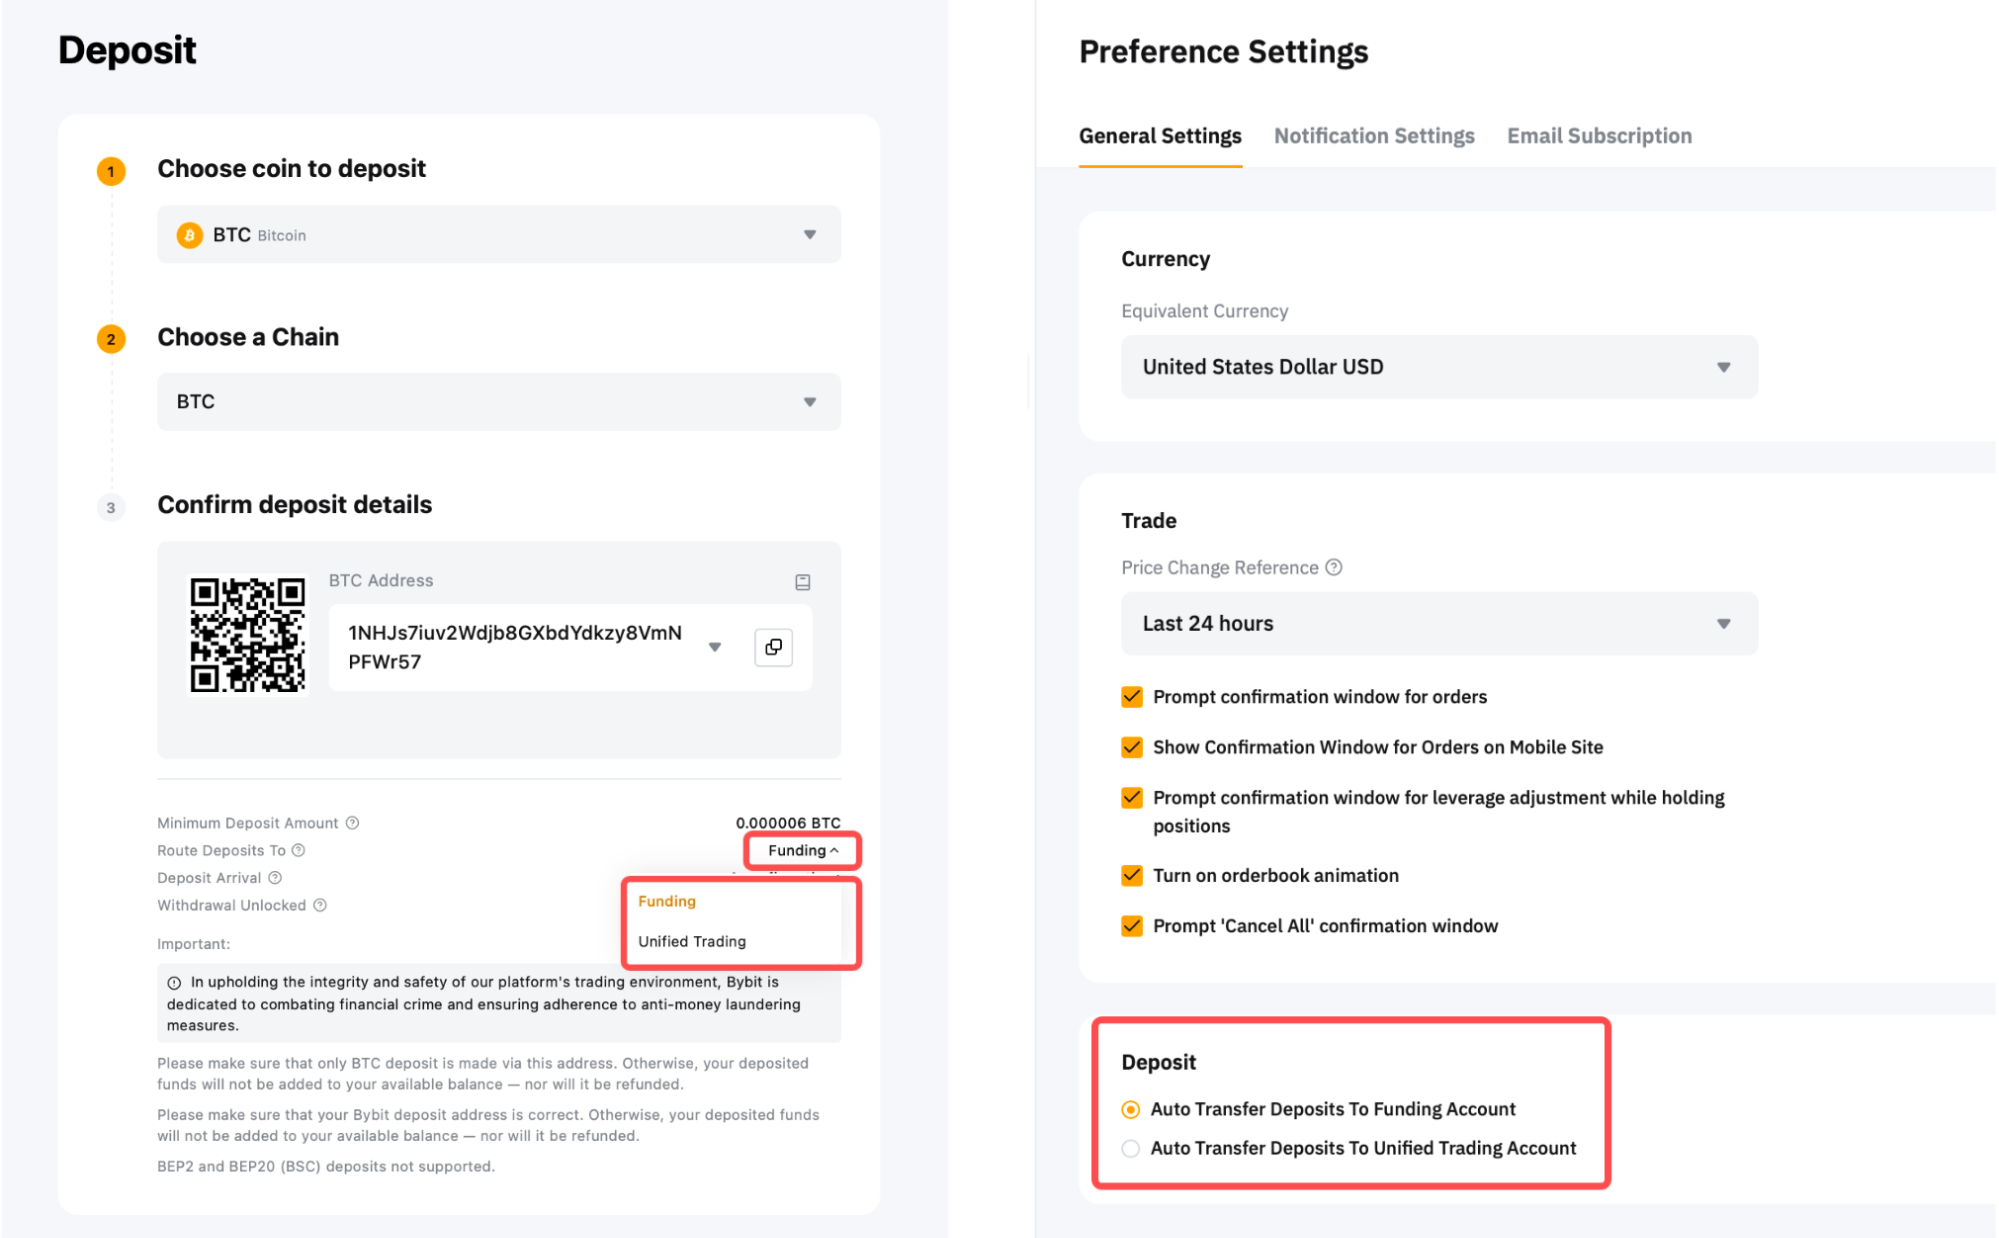
Task: Click help icon beside Withdrawal Unlocked
Action: pyautogui.click(x=320, y=905)
